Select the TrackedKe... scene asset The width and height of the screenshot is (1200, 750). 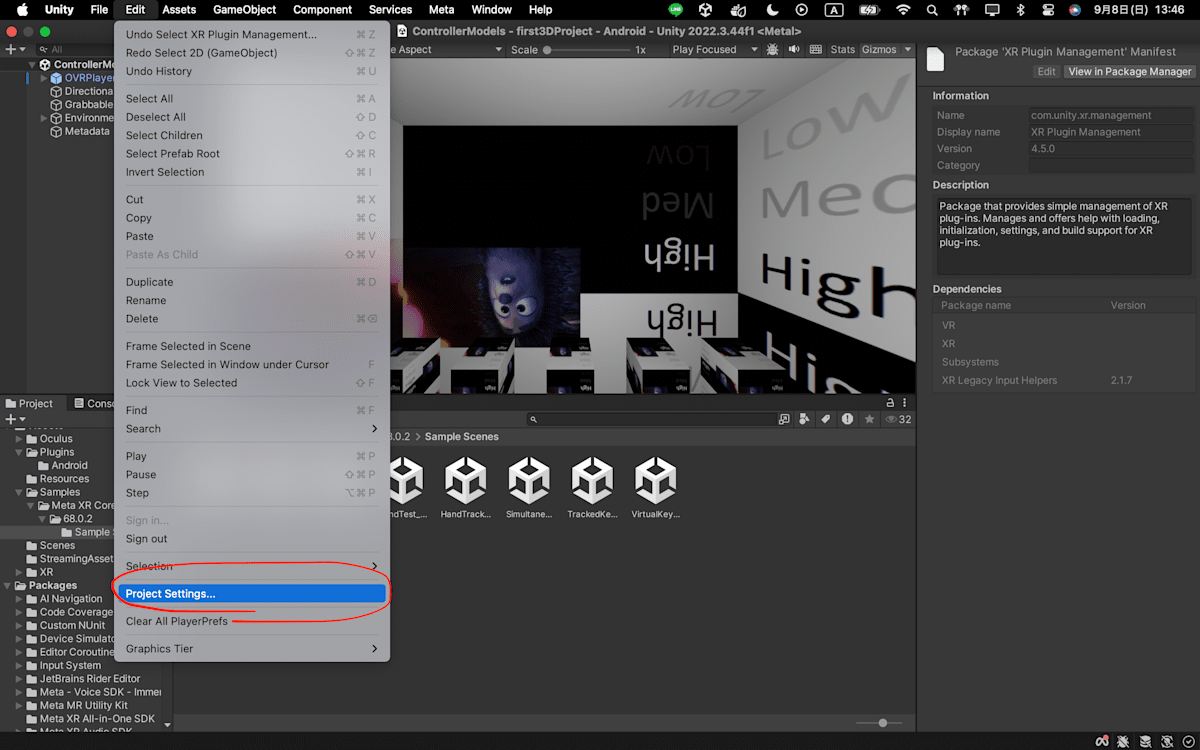[592, 489]
